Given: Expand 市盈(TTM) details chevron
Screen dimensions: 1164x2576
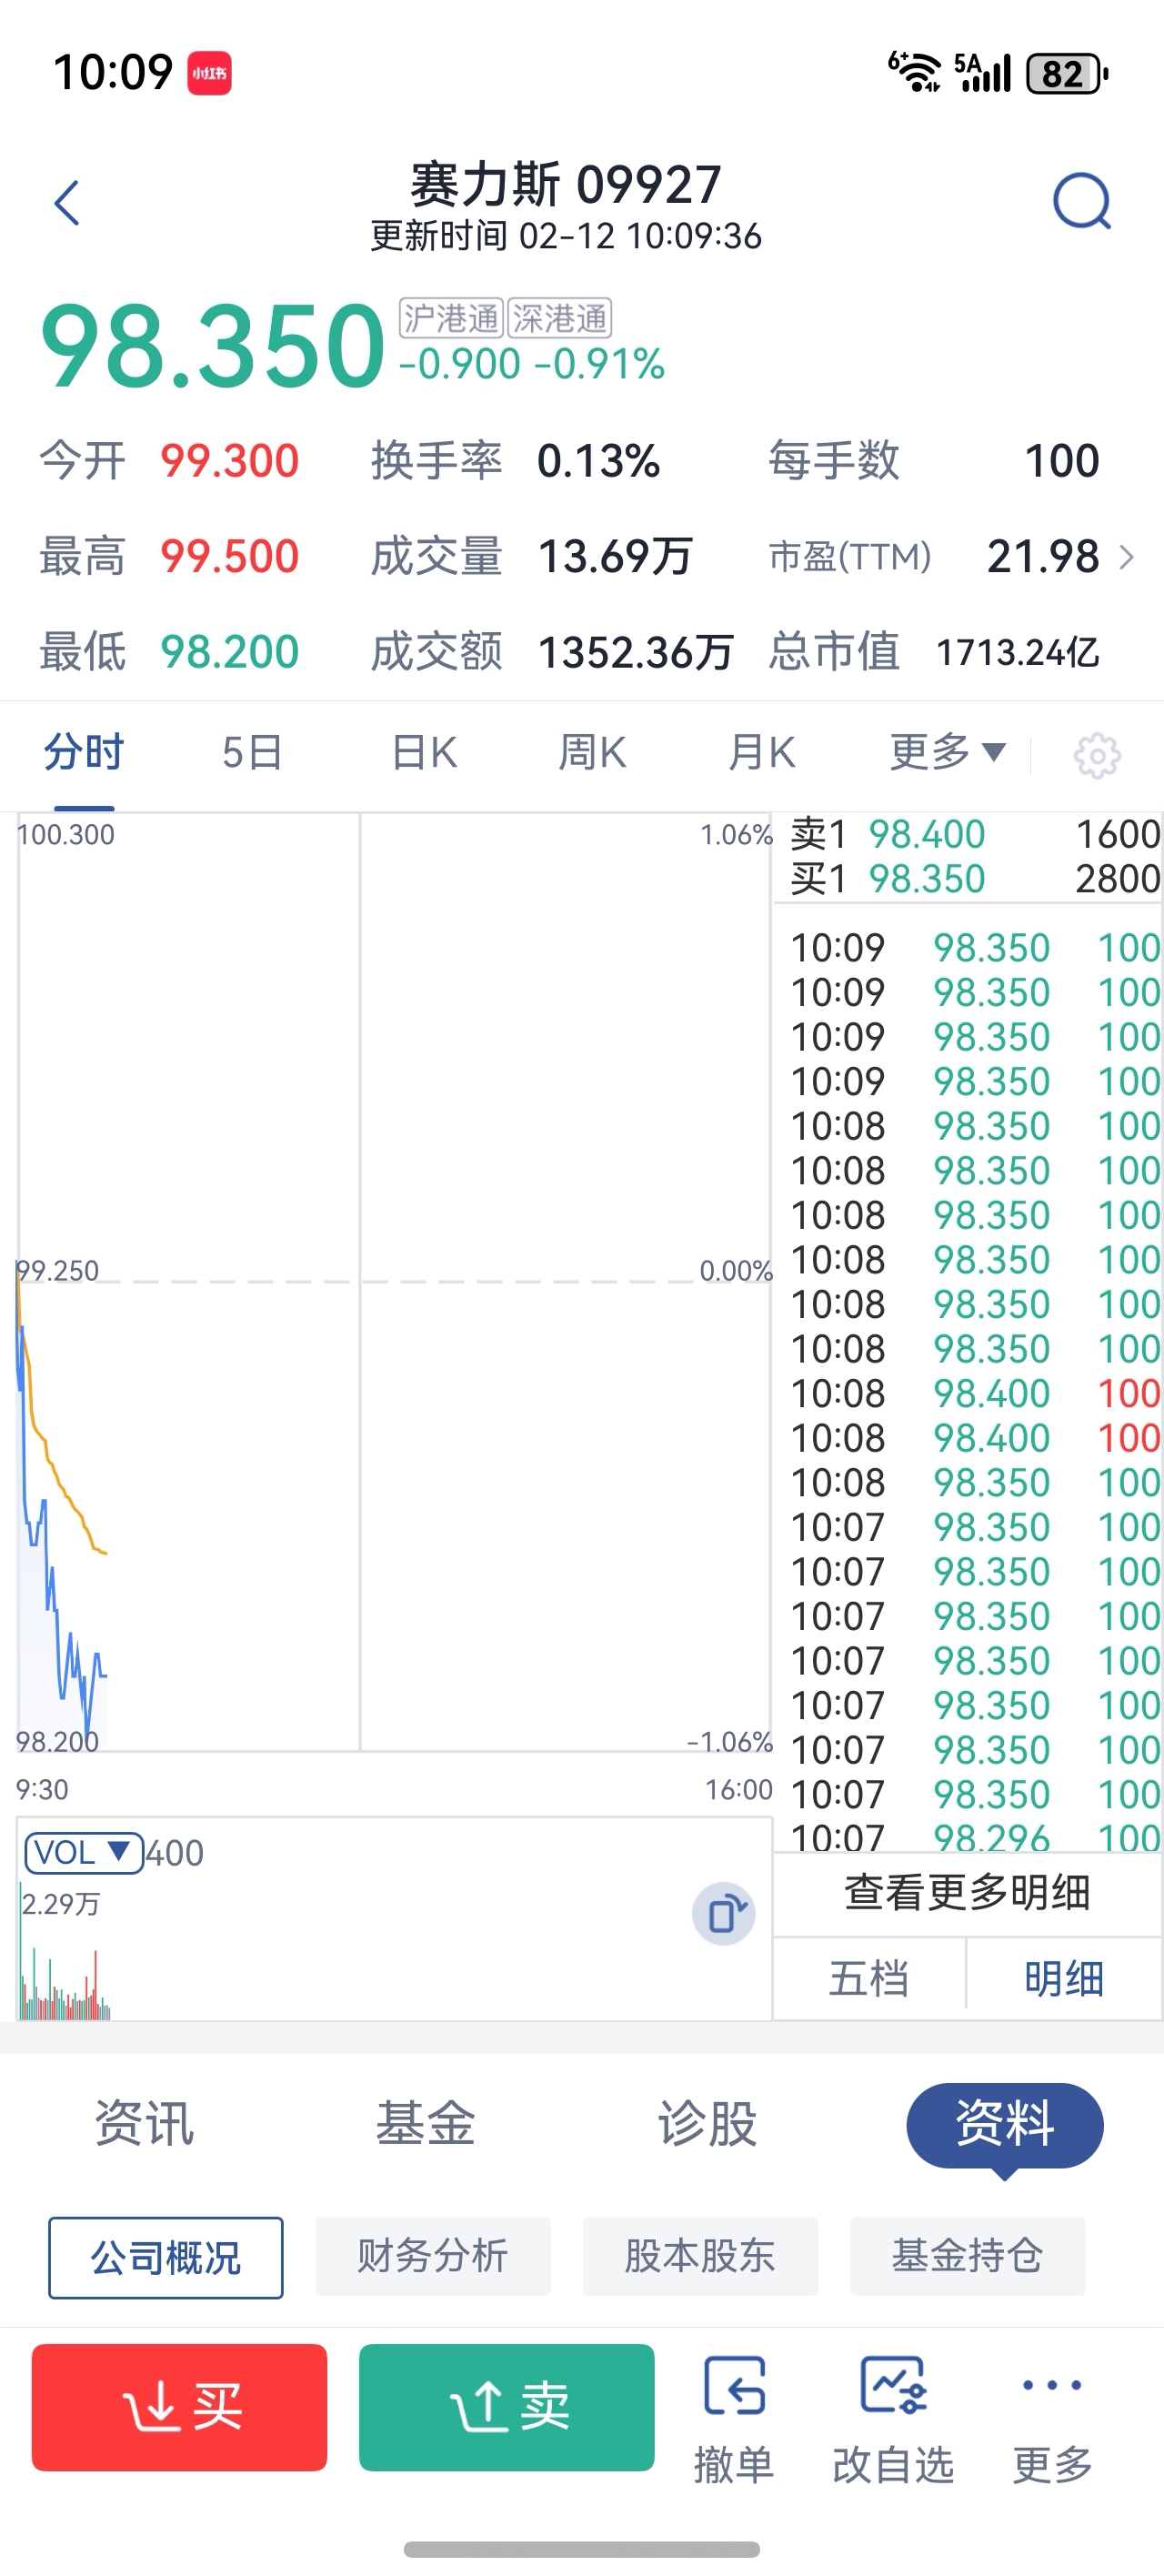Looking at the screenshot, I should coord(1127,556).
